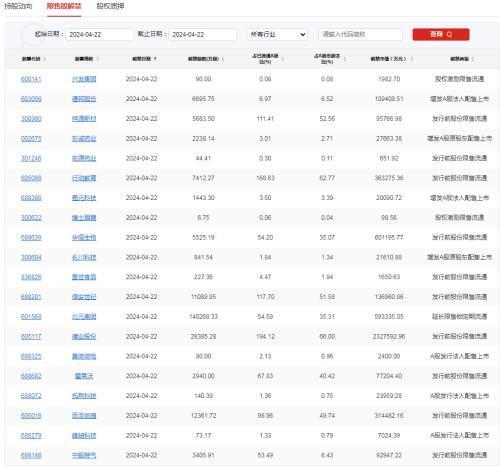Viewport: 500px width, 467px height.
Task: Sort by stock short name column icon
Action: pyautogui.click(x=98, y=59)
